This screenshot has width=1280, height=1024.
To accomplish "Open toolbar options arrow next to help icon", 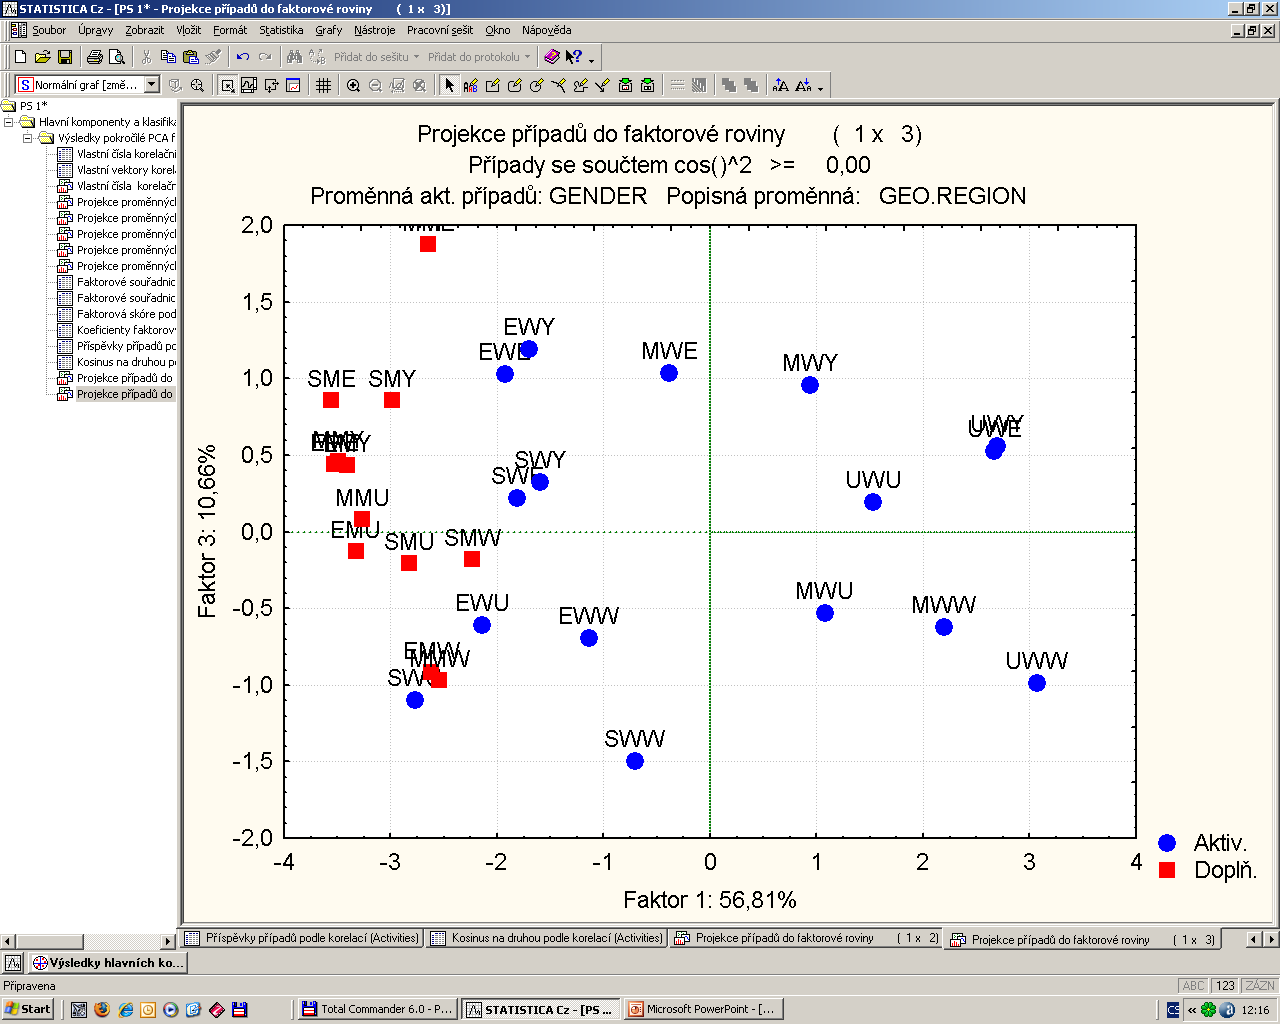I will click(591, 60).
